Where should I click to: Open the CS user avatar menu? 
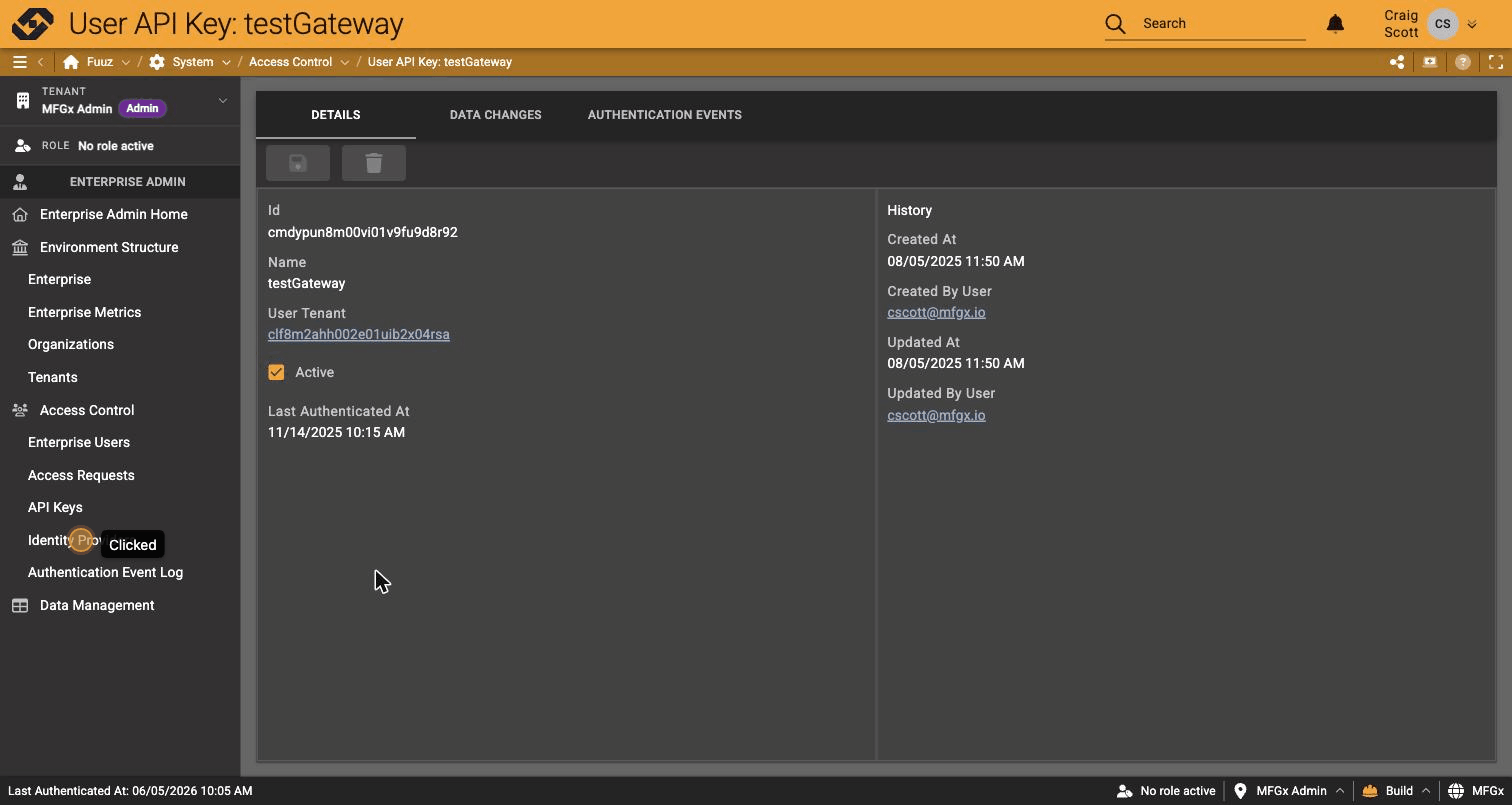click(x=1442, y=23)
